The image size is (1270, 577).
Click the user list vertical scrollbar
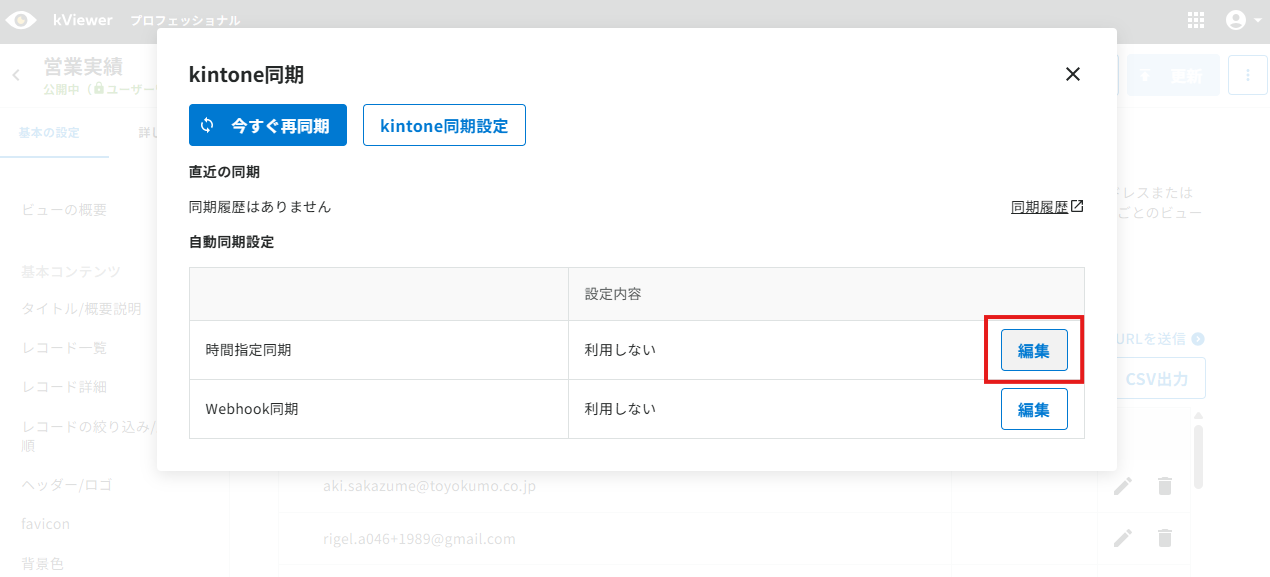pyautogui.click(x=1198, y=457)
